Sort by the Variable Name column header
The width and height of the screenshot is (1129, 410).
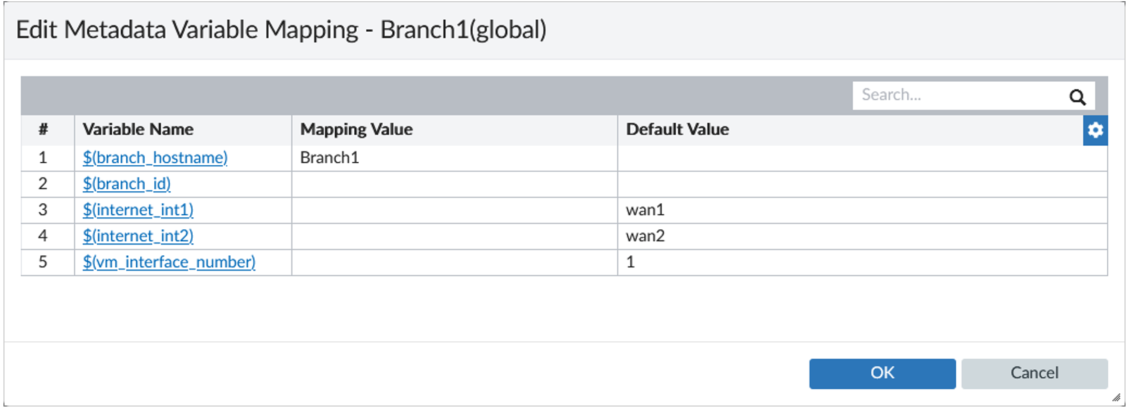[x=138, y=130]
